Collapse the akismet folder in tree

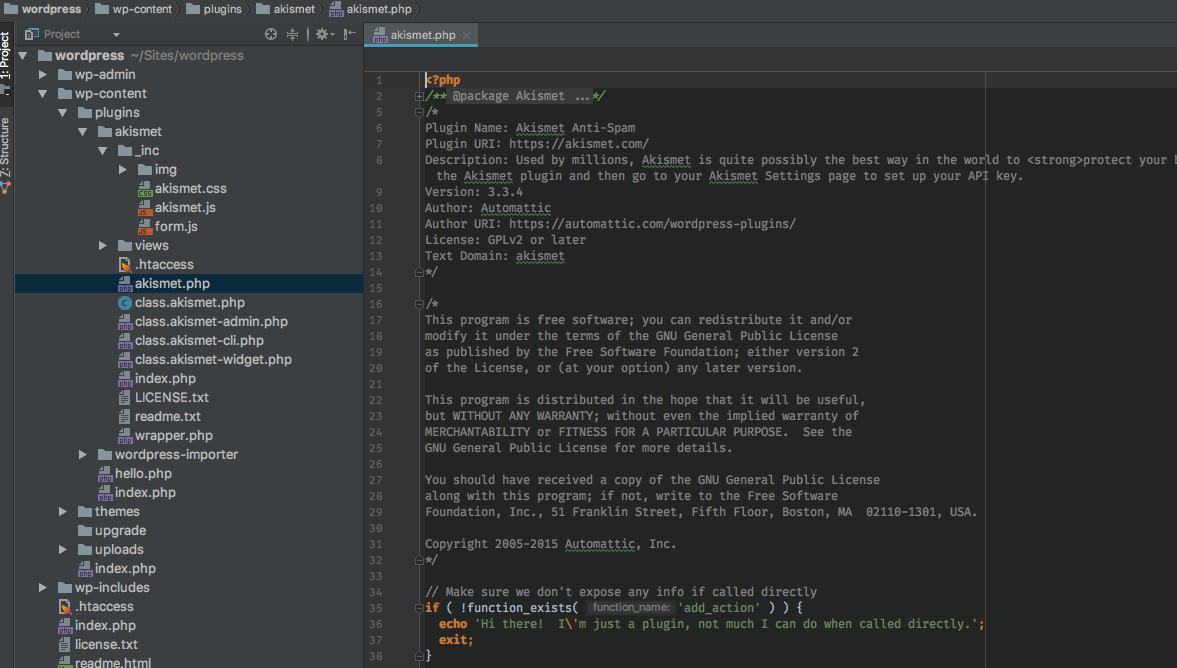click(83, 131)
